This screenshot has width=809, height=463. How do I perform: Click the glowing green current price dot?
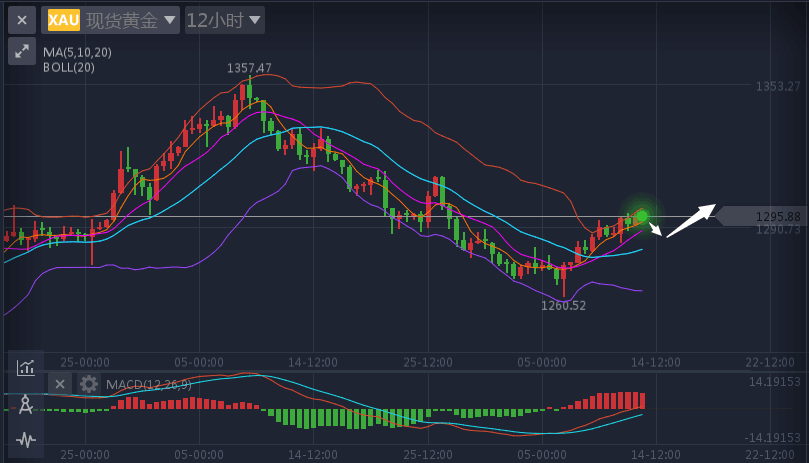click(642, 216)
